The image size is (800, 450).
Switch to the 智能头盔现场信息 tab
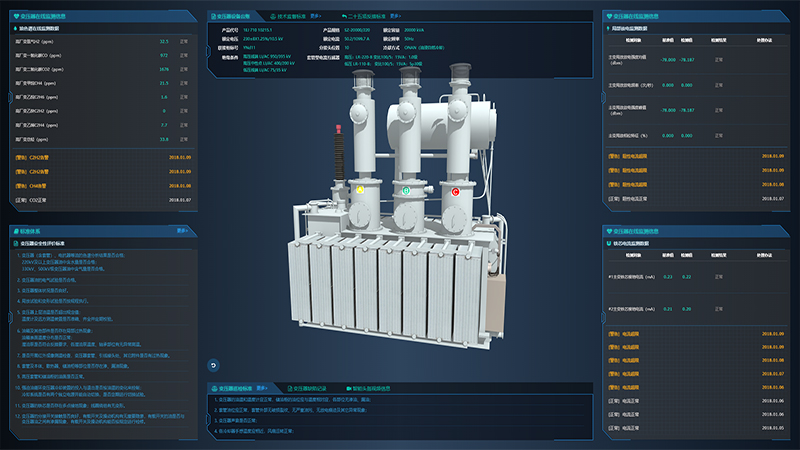[368, 388]
